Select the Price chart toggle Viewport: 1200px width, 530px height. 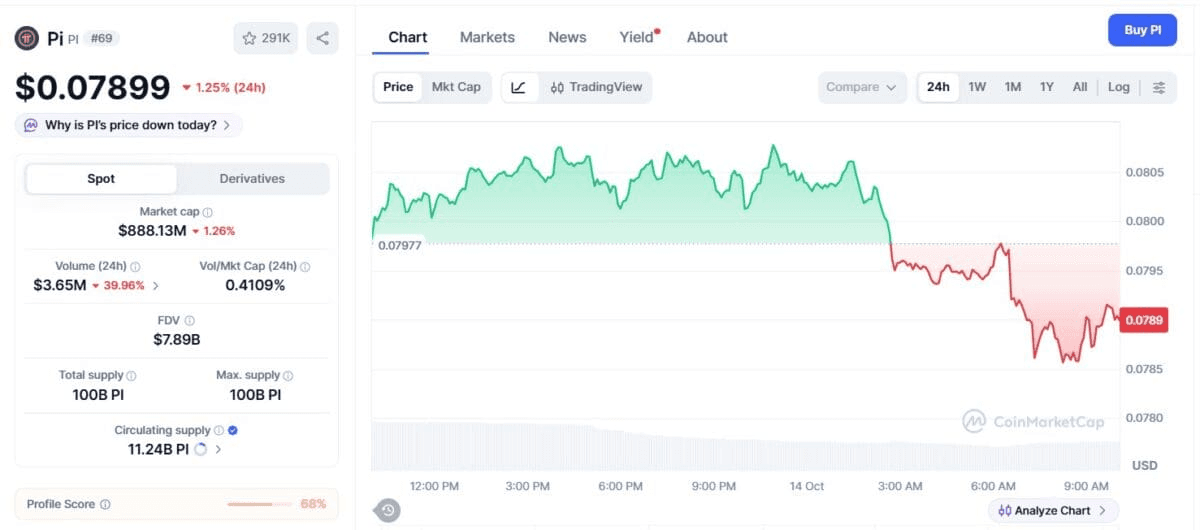[x=398, y=87]
